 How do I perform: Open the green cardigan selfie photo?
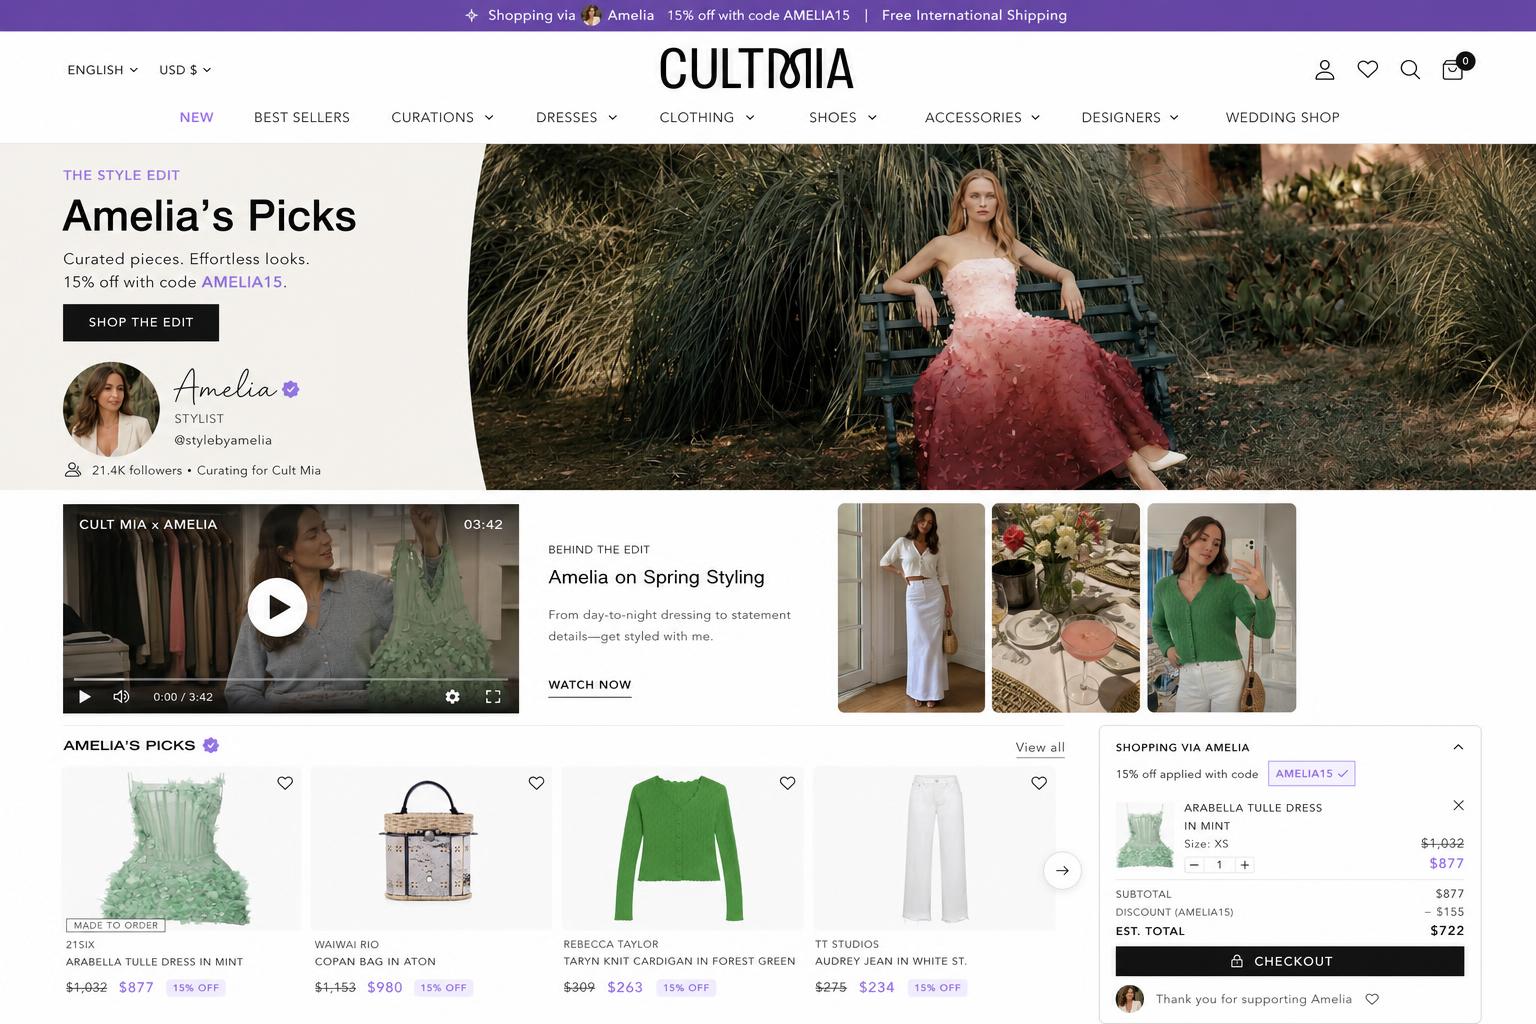[1222, 608]
